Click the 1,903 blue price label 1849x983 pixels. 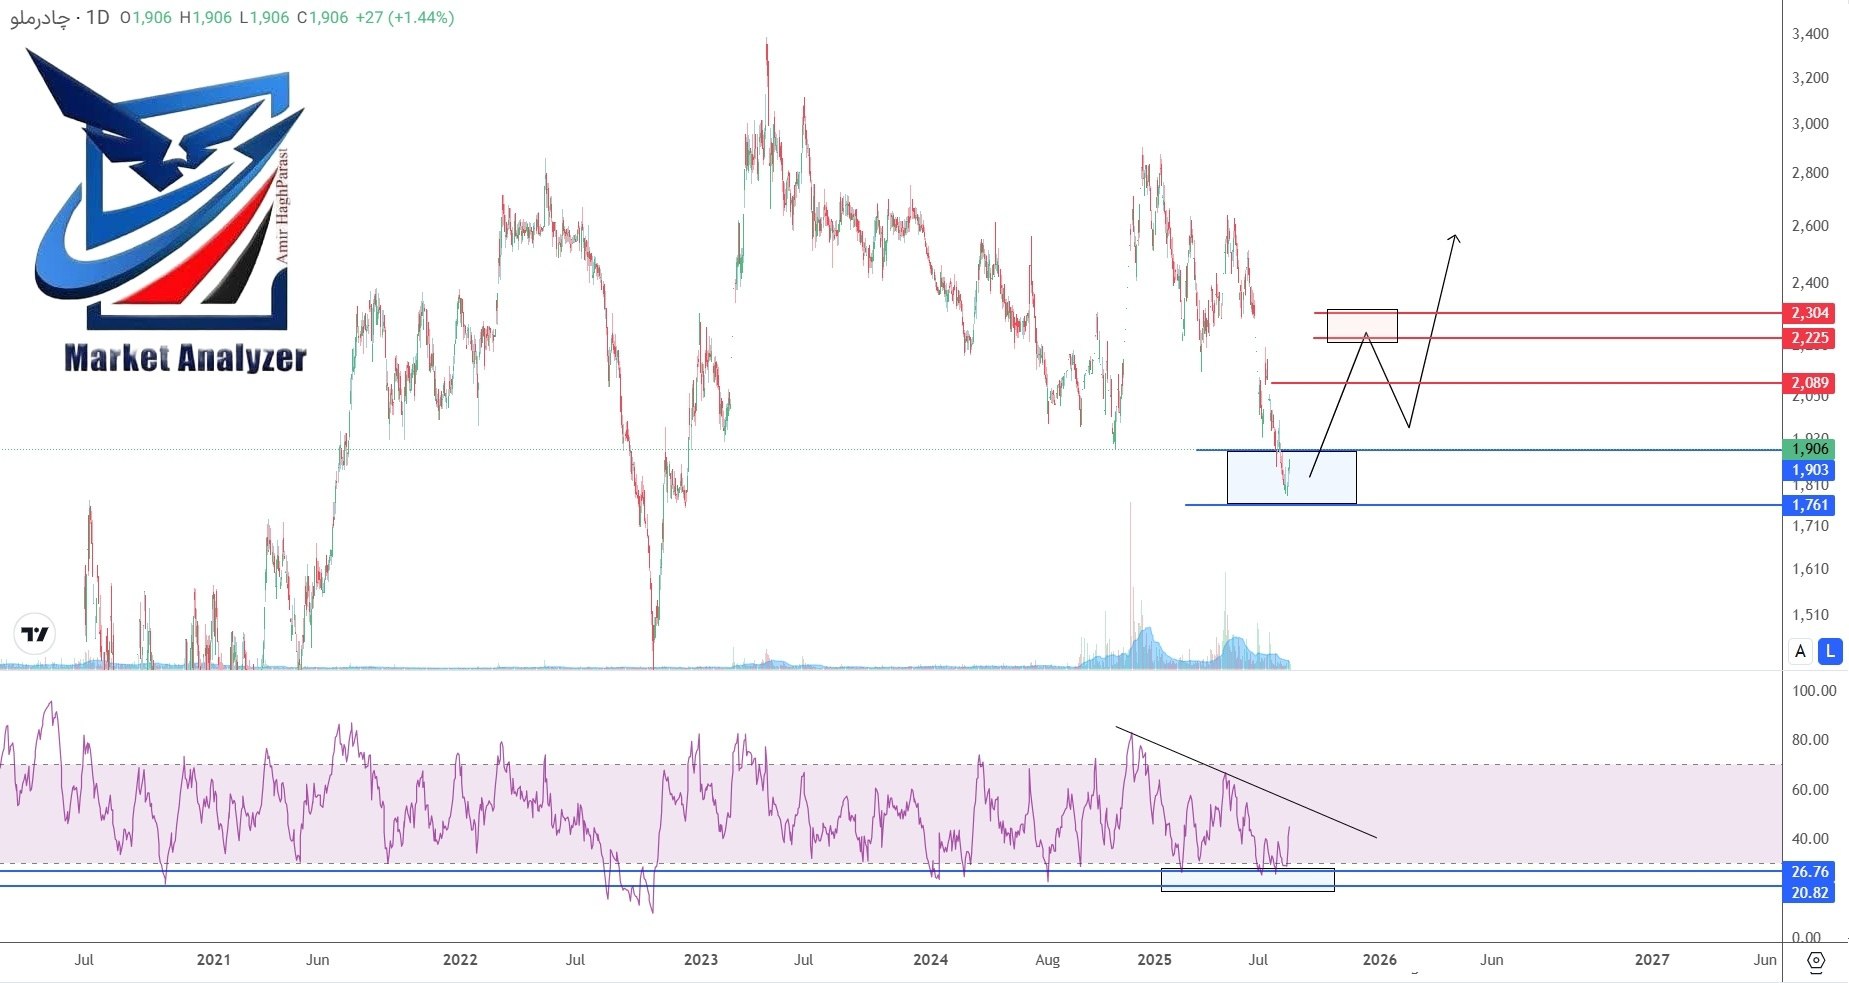point(1810,470)
